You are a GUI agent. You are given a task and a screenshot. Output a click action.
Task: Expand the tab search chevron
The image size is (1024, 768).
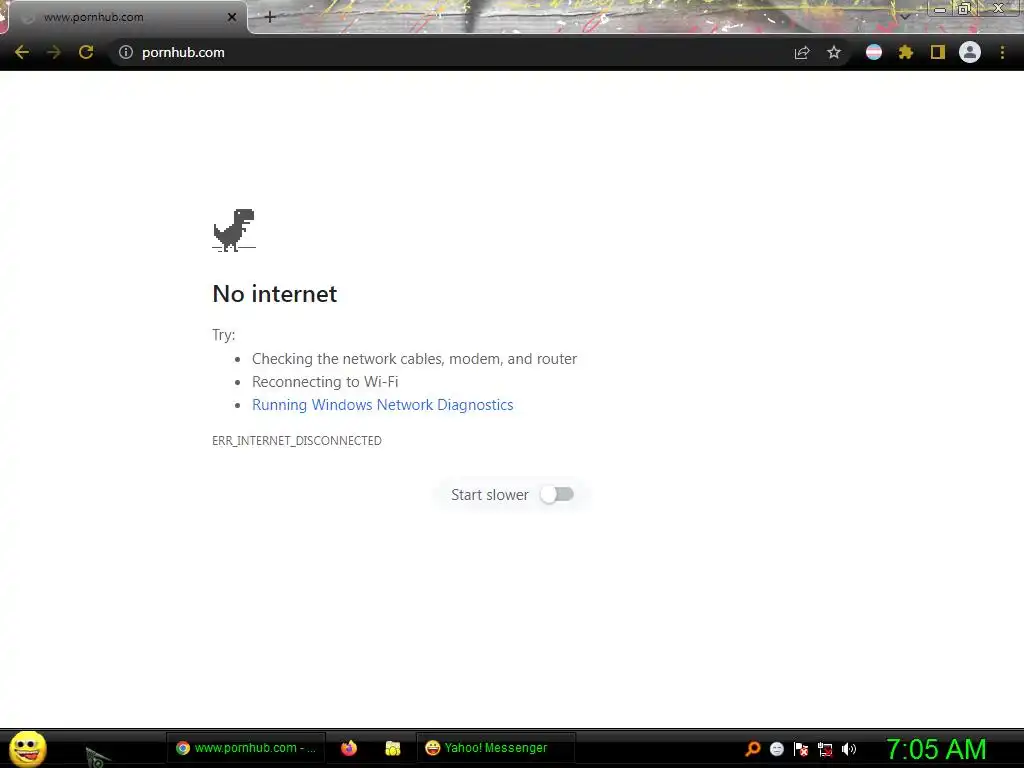tap(906, 15)
